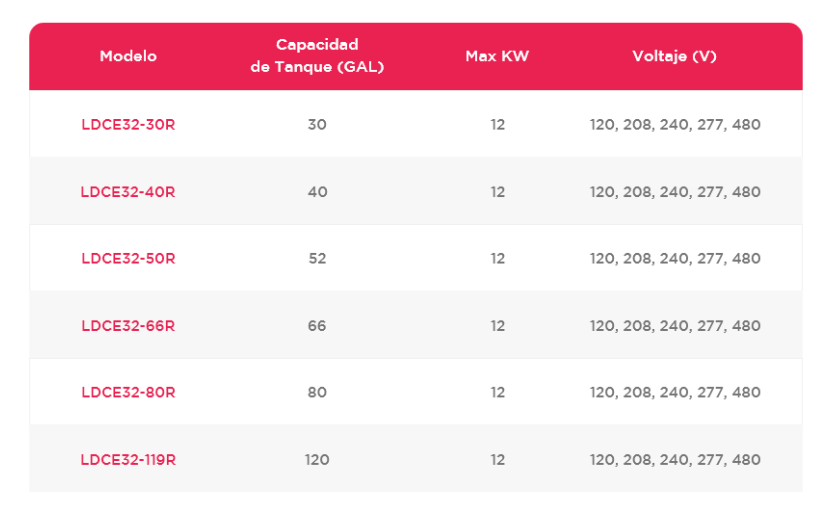Select the 66 gallon capacity cell
This screenshot has height=522, width=838.
point(317,326)
